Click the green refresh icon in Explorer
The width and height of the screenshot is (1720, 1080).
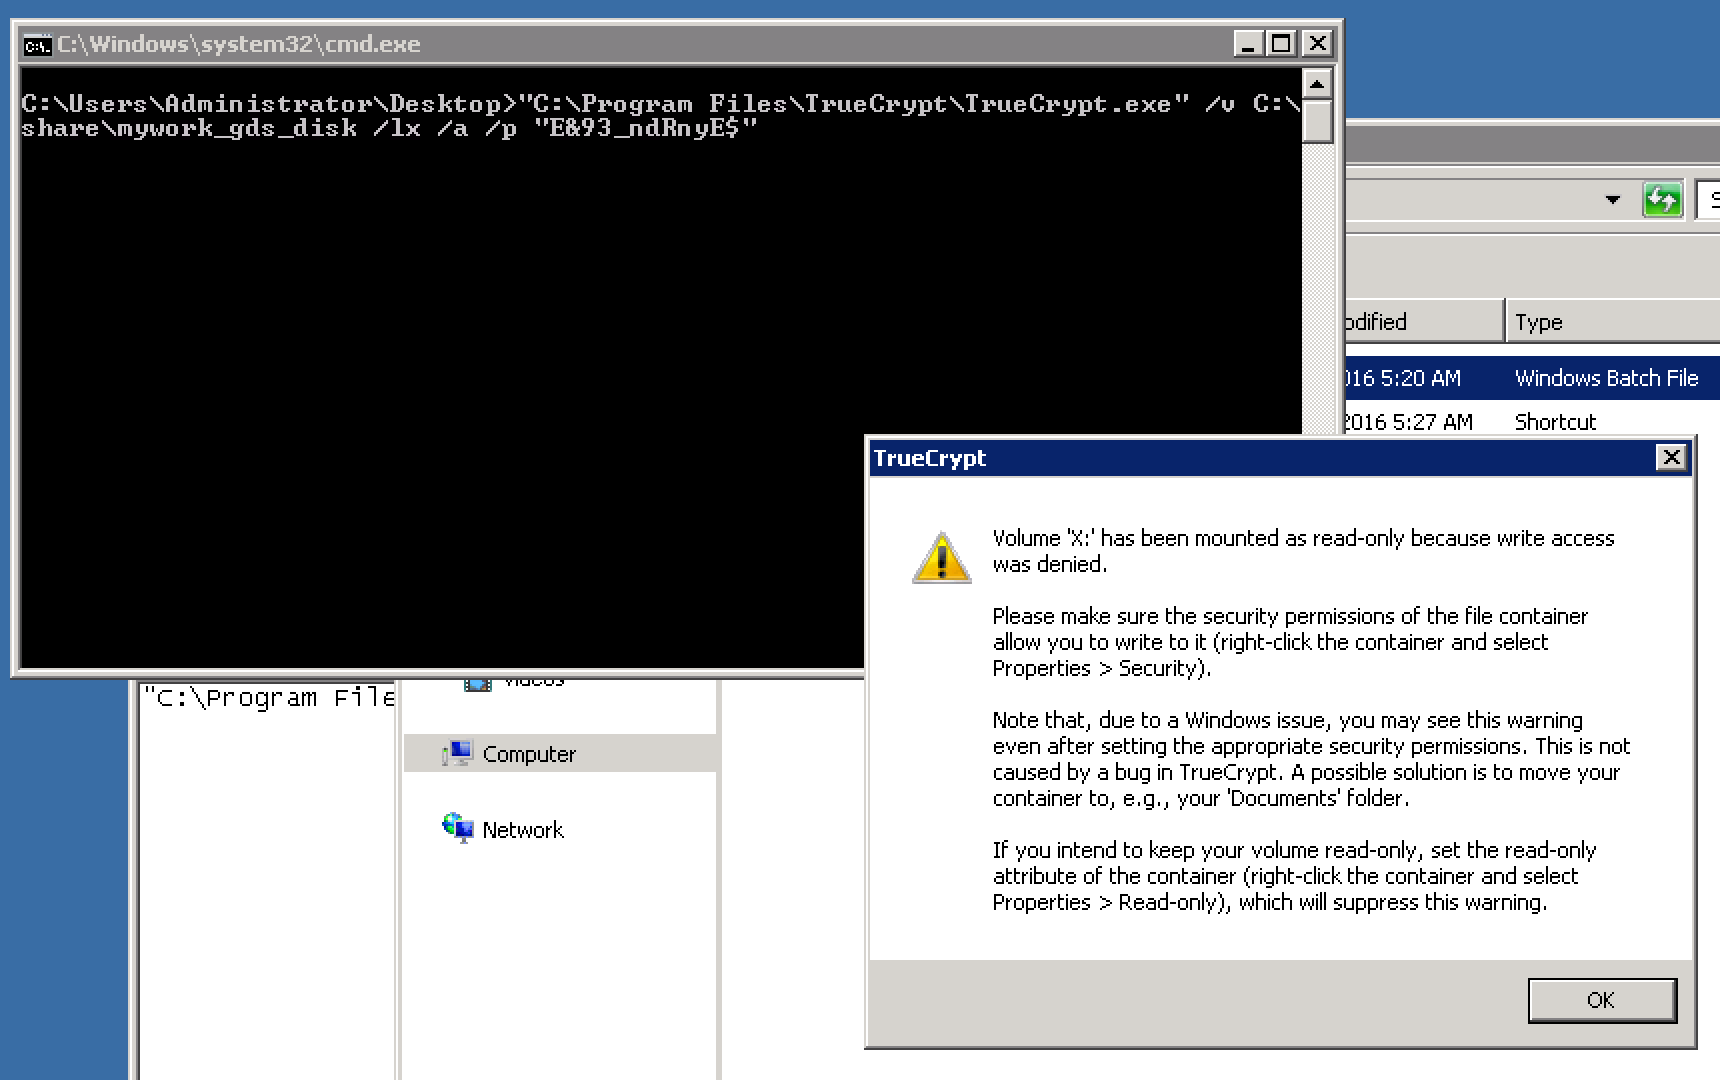click(1662, 200)
